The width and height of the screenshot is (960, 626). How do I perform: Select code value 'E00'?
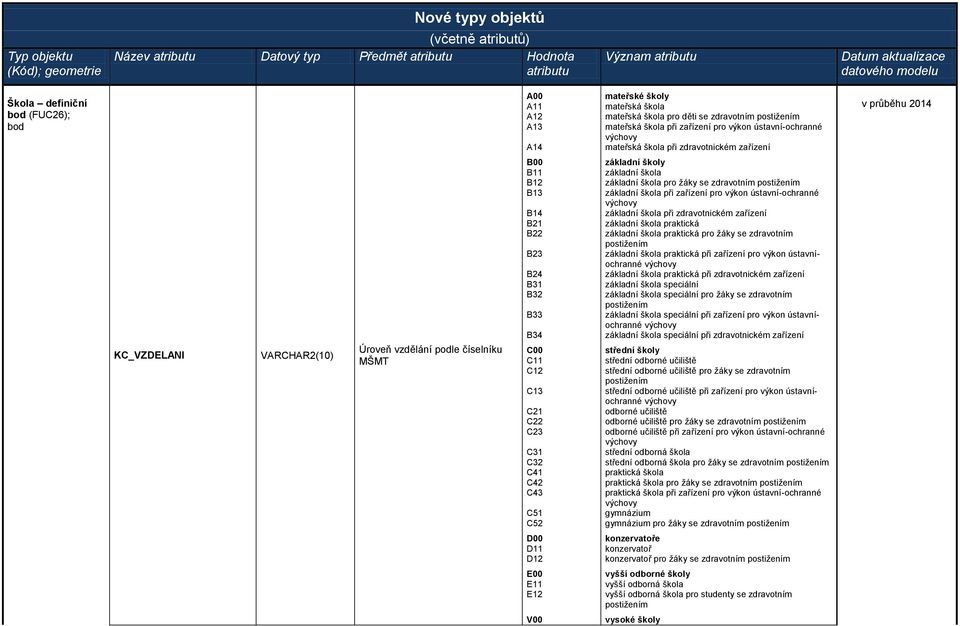[534, 574]
